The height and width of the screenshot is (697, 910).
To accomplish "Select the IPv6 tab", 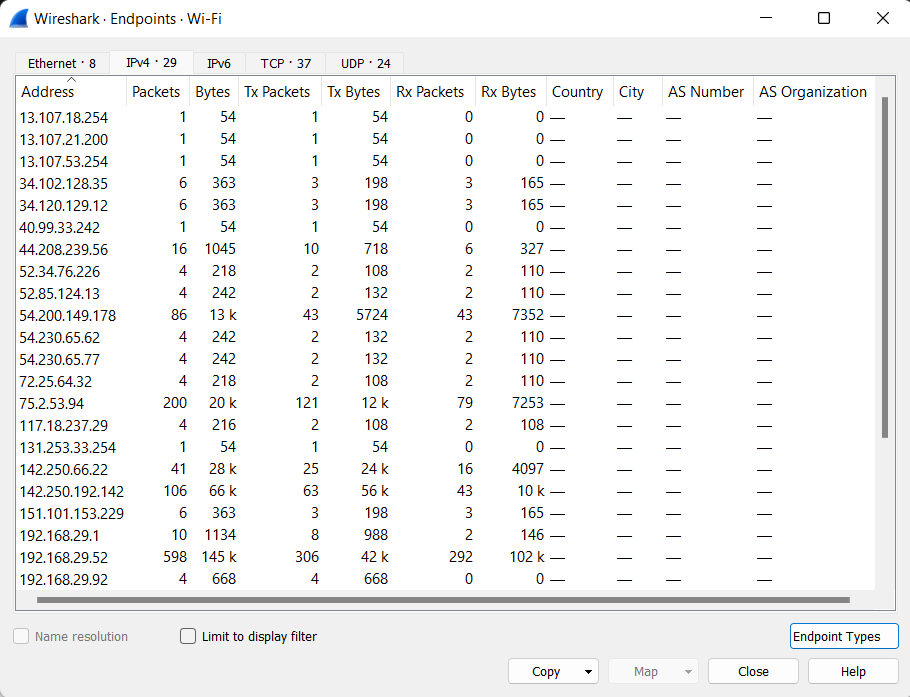I will point(219,62).
